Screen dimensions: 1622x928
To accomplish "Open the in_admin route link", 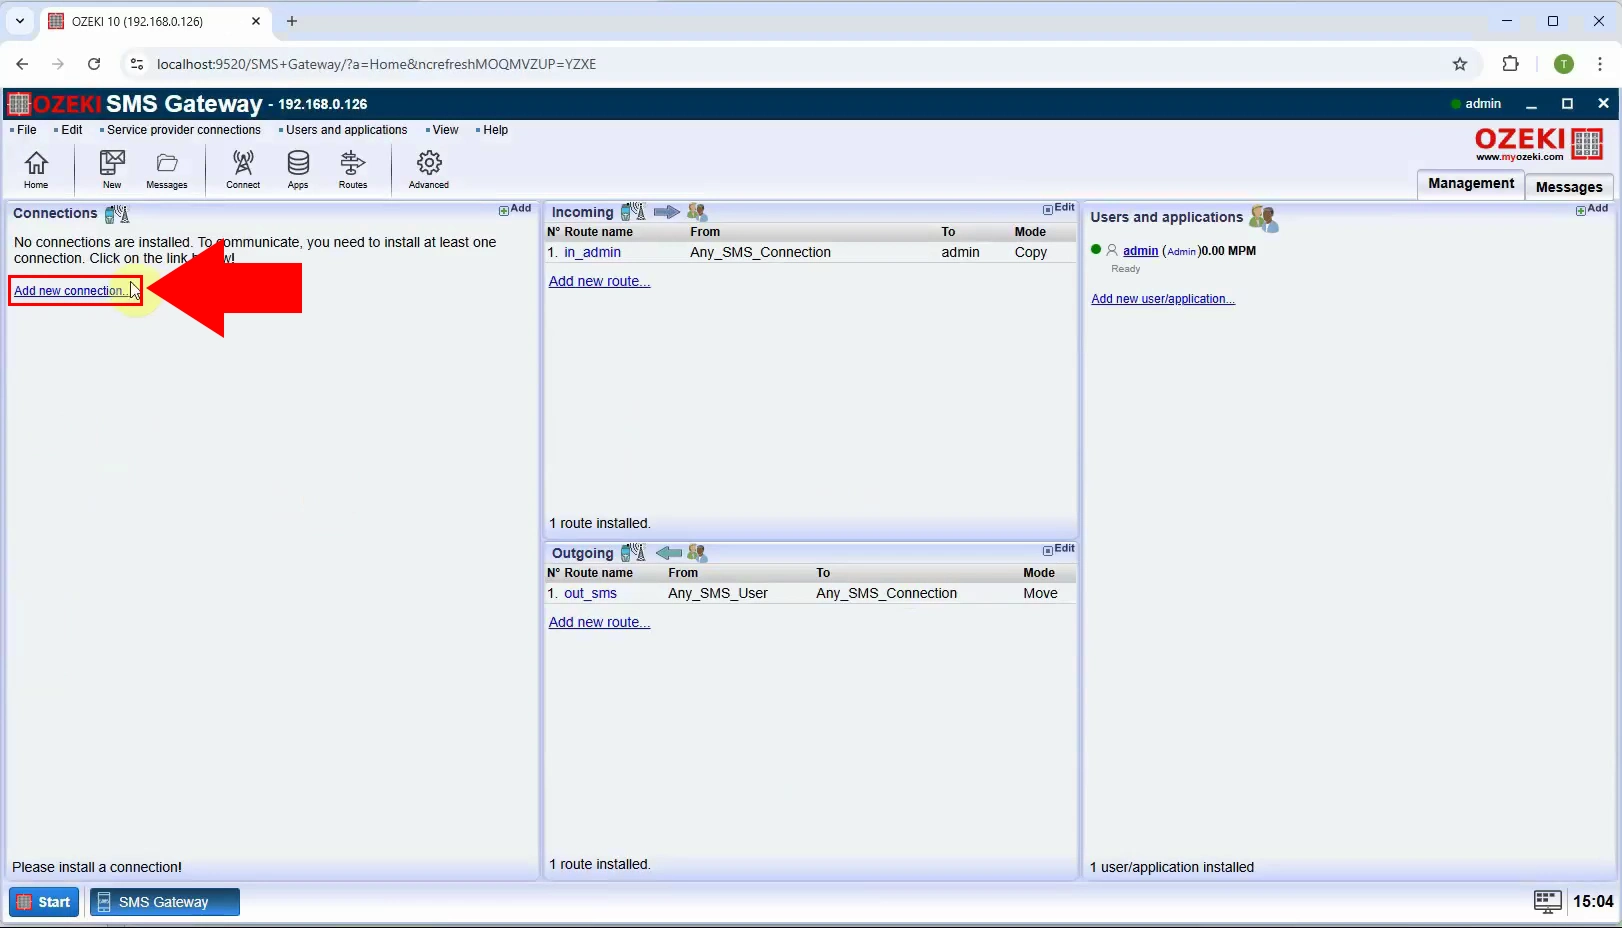I will 592,252.
